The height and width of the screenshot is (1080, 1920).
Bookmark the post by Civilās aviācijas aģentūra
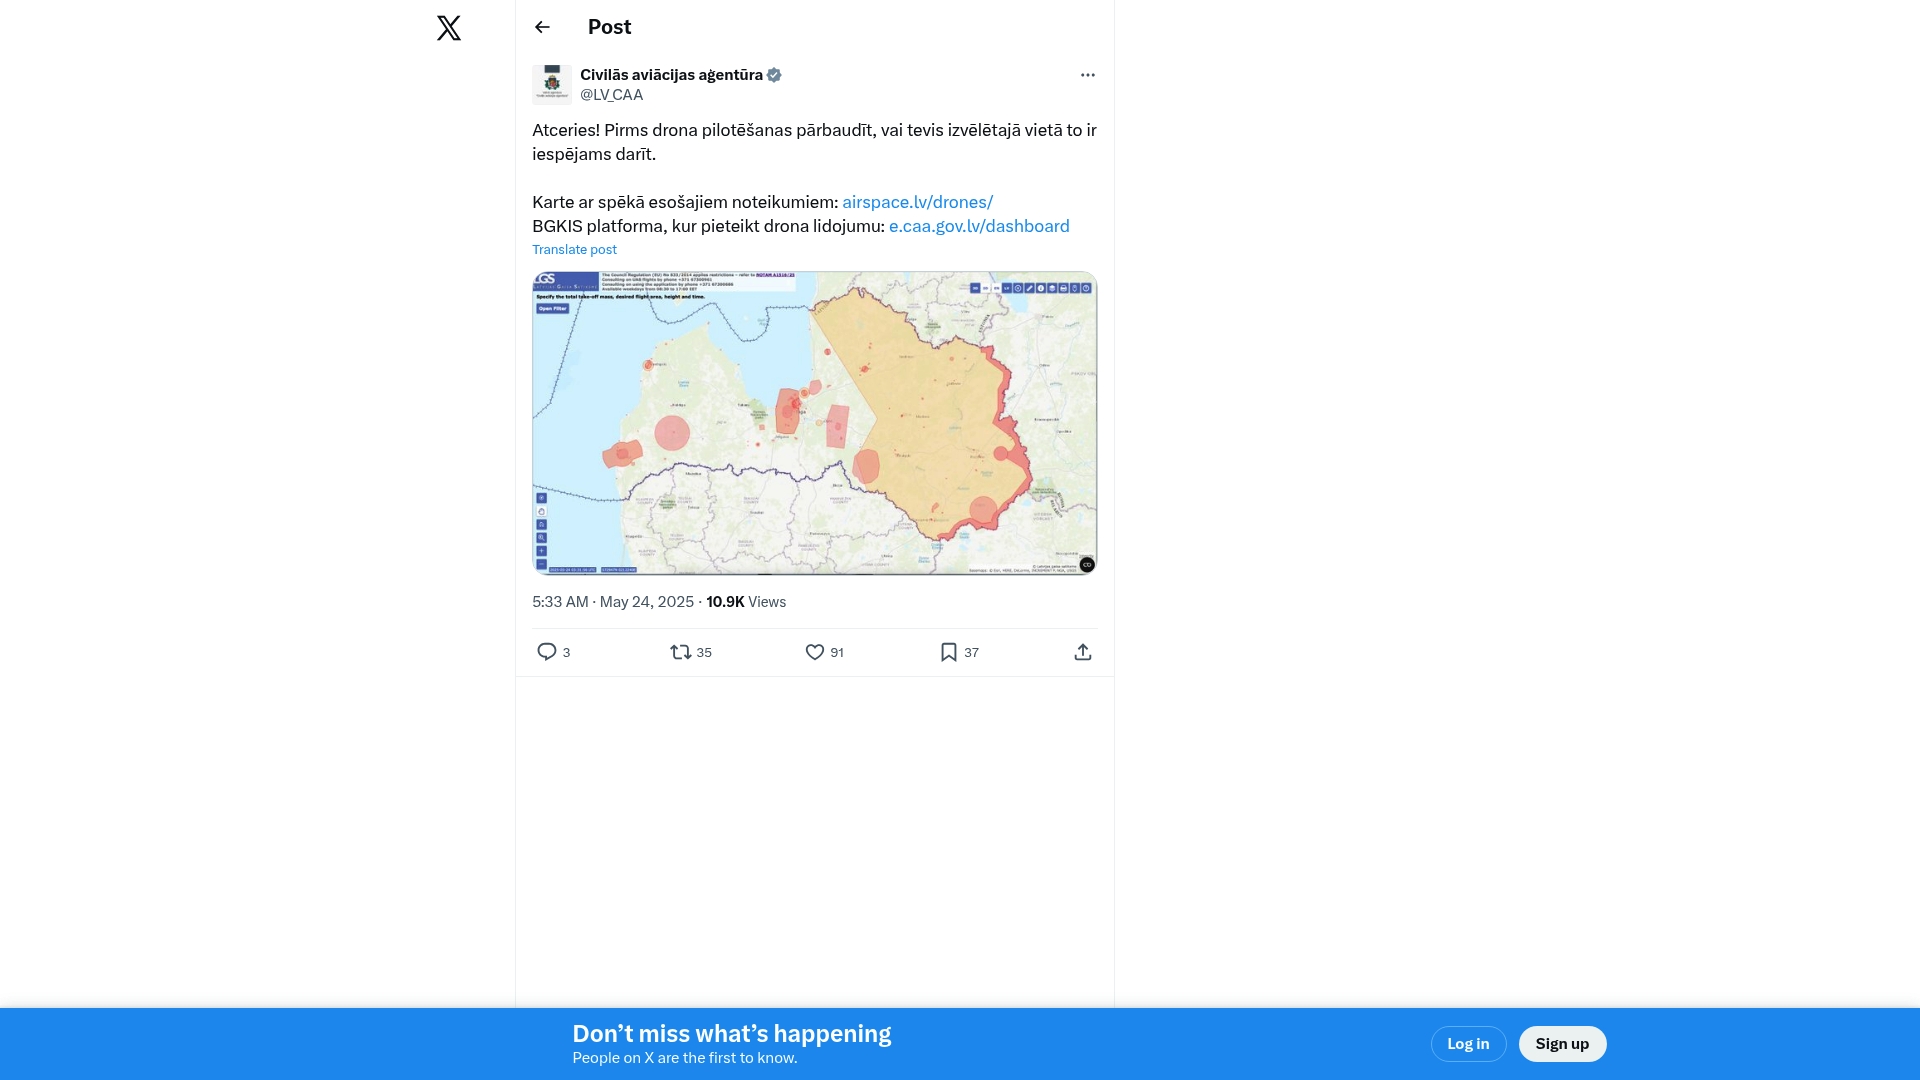tap(949, 652)
